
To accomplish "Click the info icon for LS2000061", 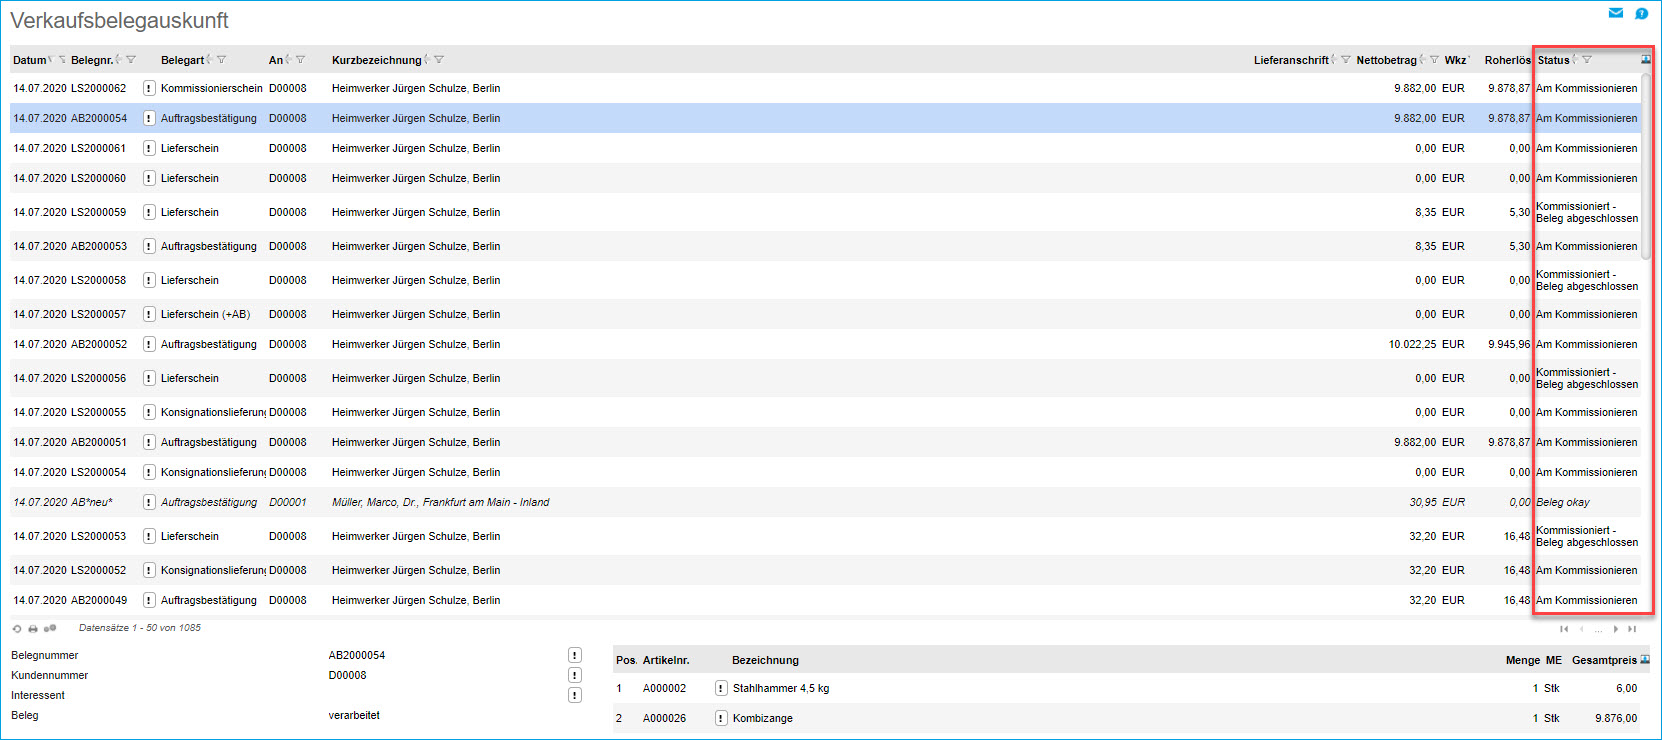I will (149, 148).
